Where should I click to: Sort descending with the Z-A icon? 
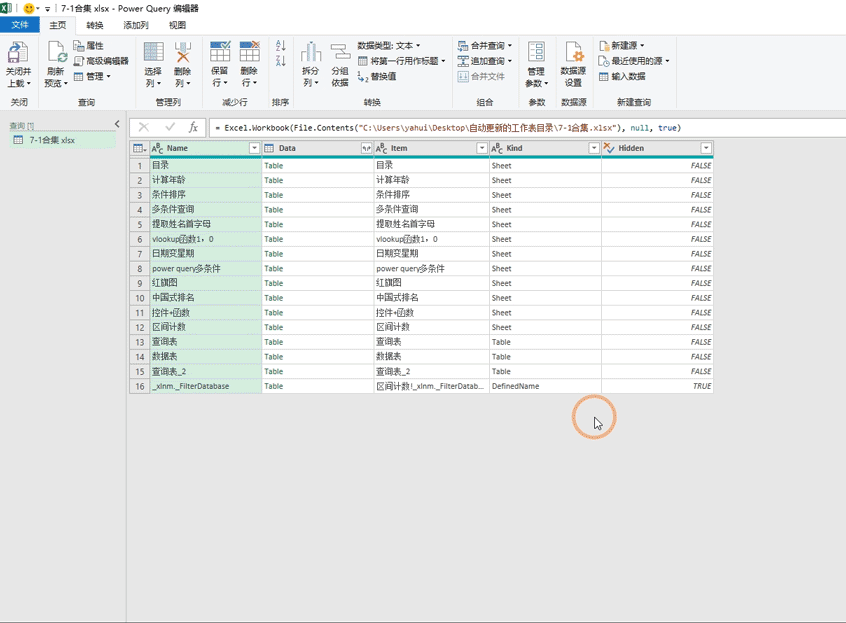pos(281,61)
